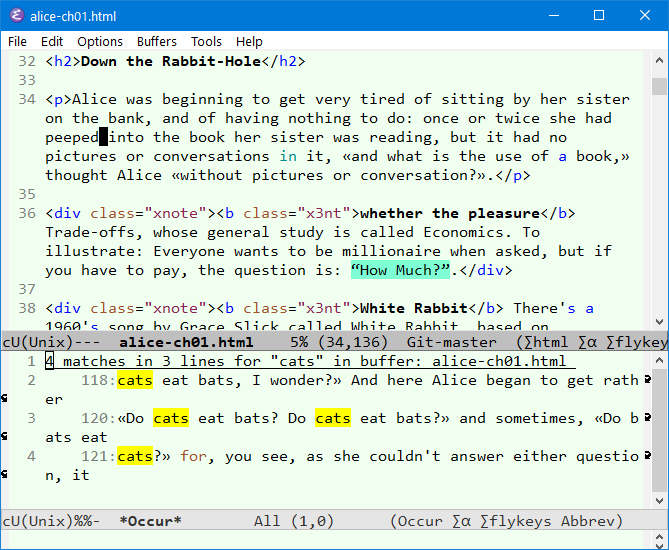The height and width of the screenshot is (550, 669).
Task: Click the minibuffer scrollbar up arrow at the window bottom
Action: pyautogui.click(x=659, y=536)
